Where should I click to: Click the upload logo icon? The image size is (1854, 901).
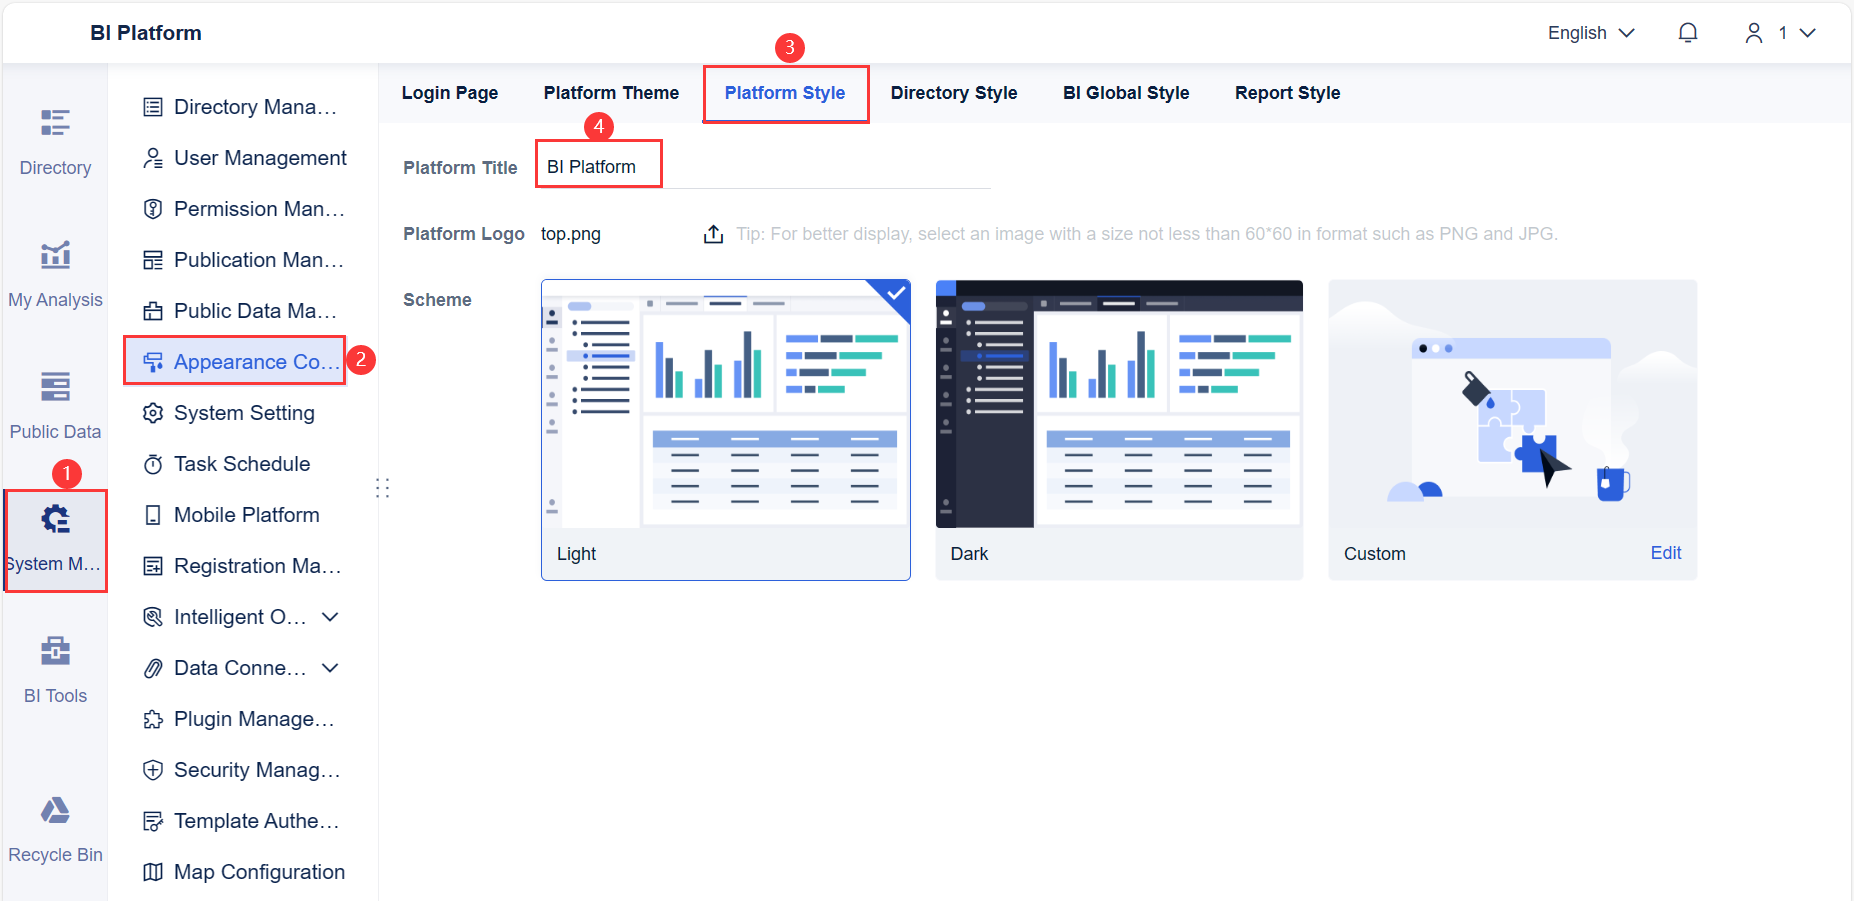[713, 234]
